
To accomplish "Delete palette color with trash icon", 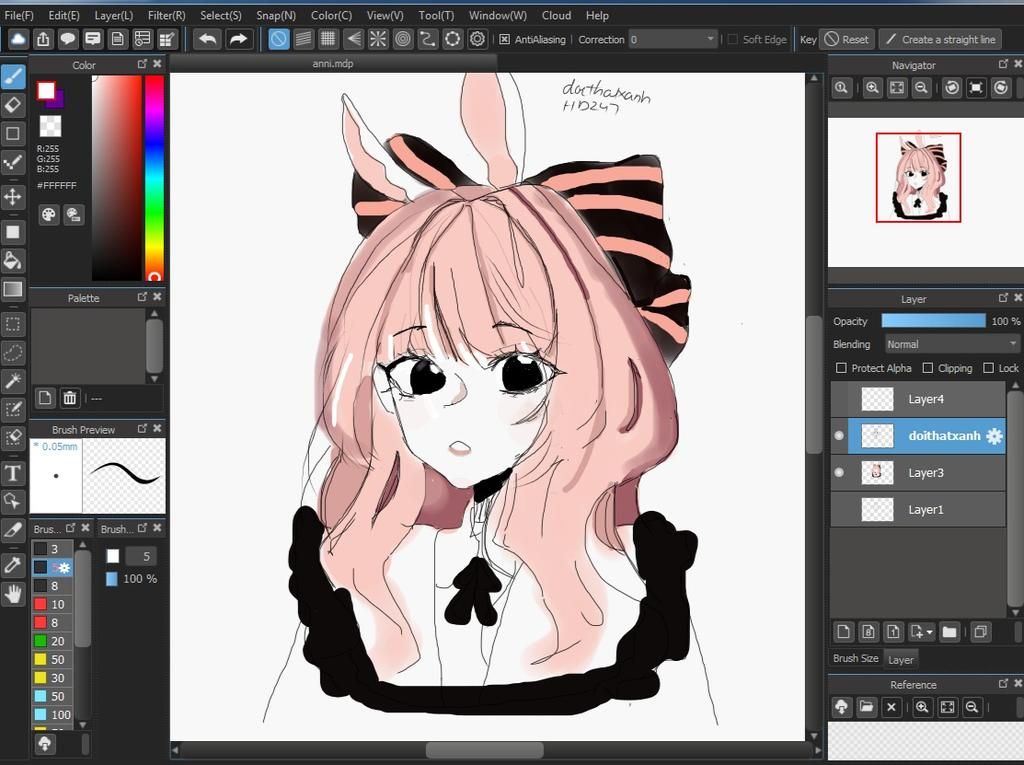I will pos(70,398).
